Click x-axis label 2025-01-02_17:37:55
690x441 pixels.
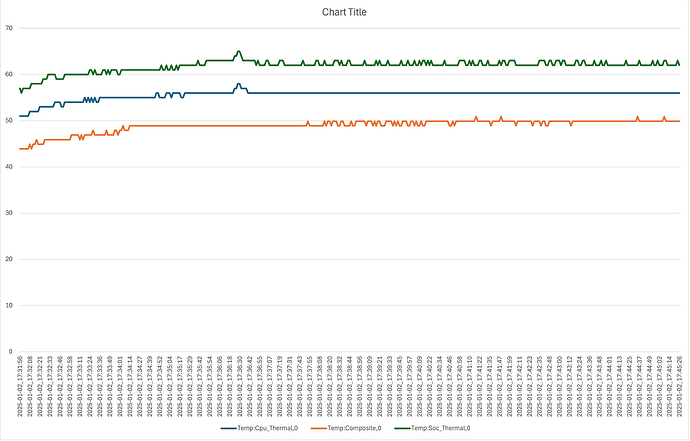[x=310, y=386]
